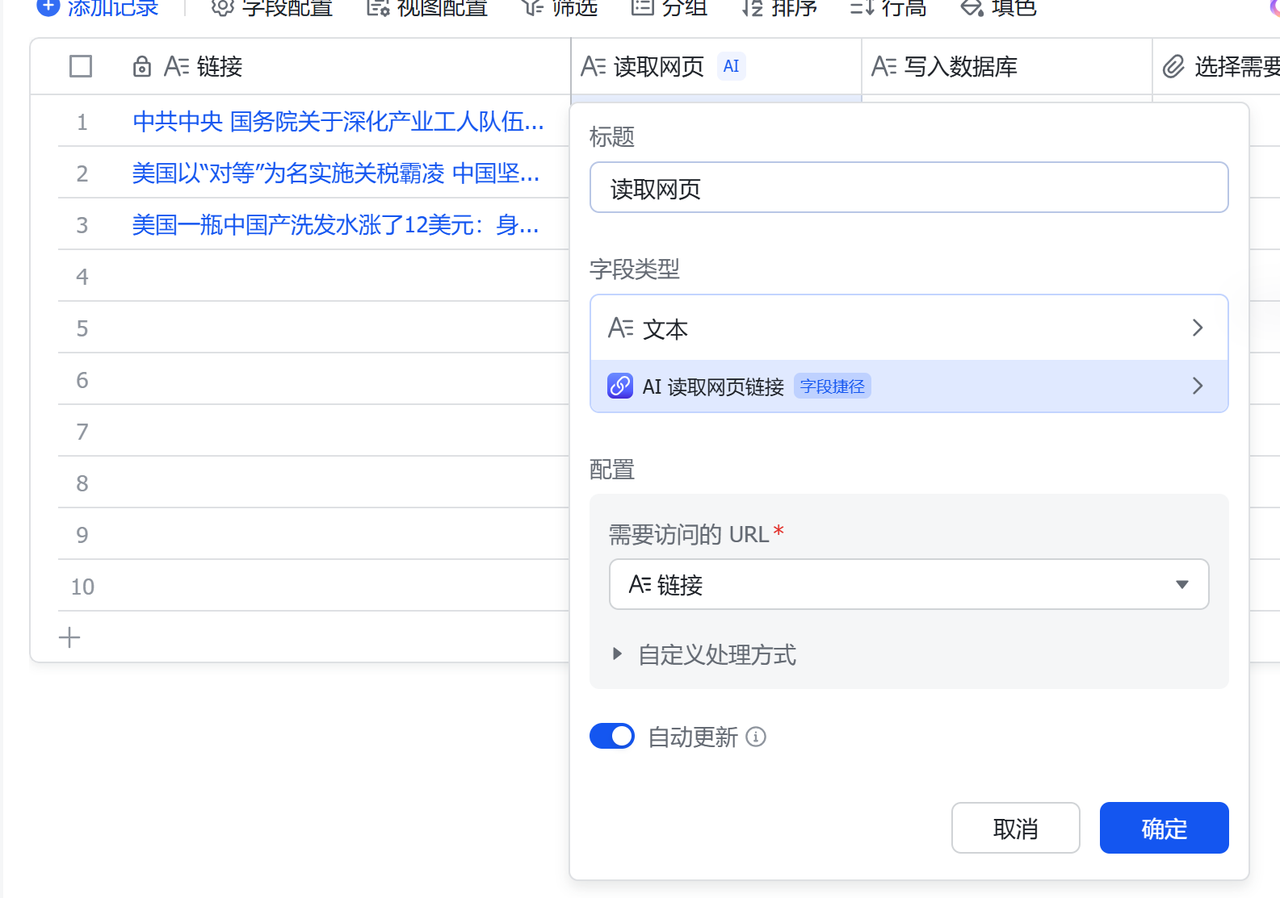
Task: Click the plus icon near 添加记录
Action: pos(49,7)
